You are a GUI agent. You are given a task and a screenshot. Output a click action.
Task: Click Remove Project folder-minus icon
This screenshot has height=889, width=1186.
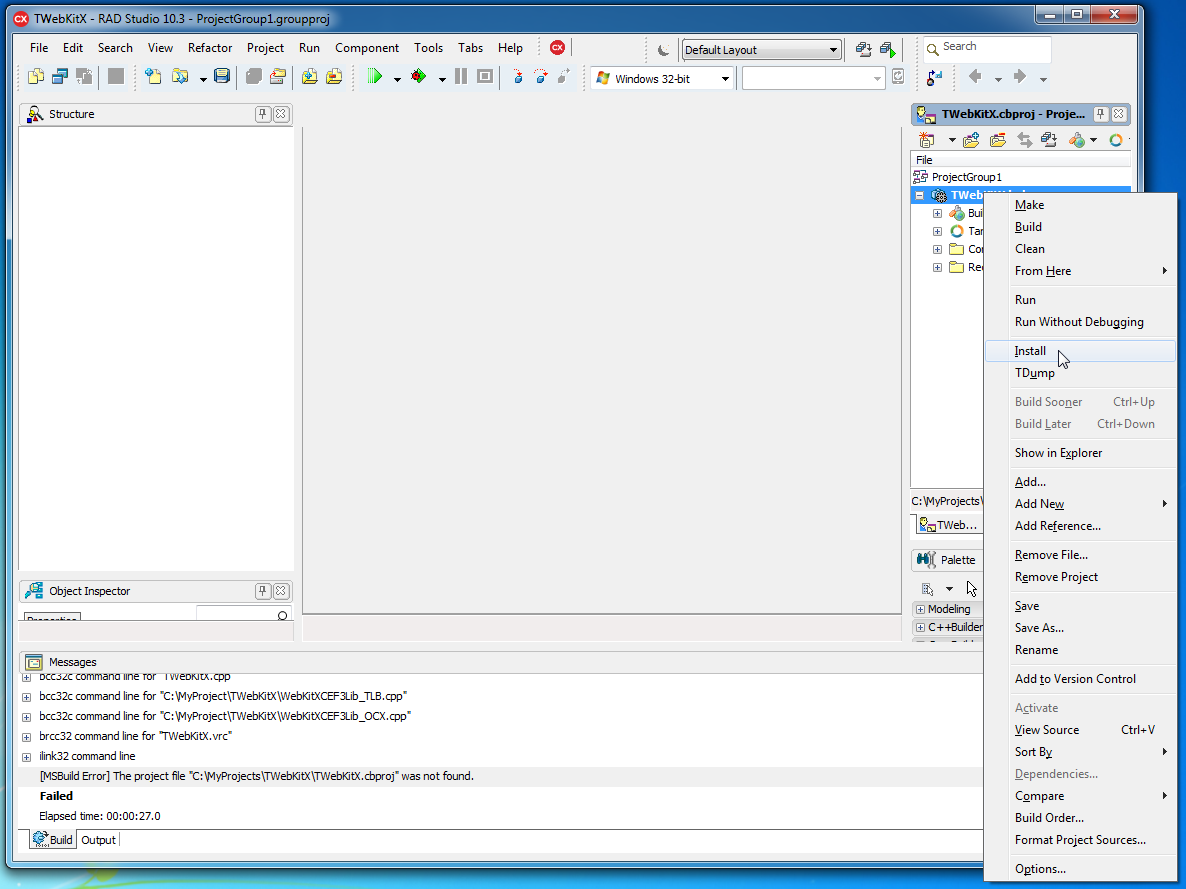pyautogui.click(x=998, y=140)
